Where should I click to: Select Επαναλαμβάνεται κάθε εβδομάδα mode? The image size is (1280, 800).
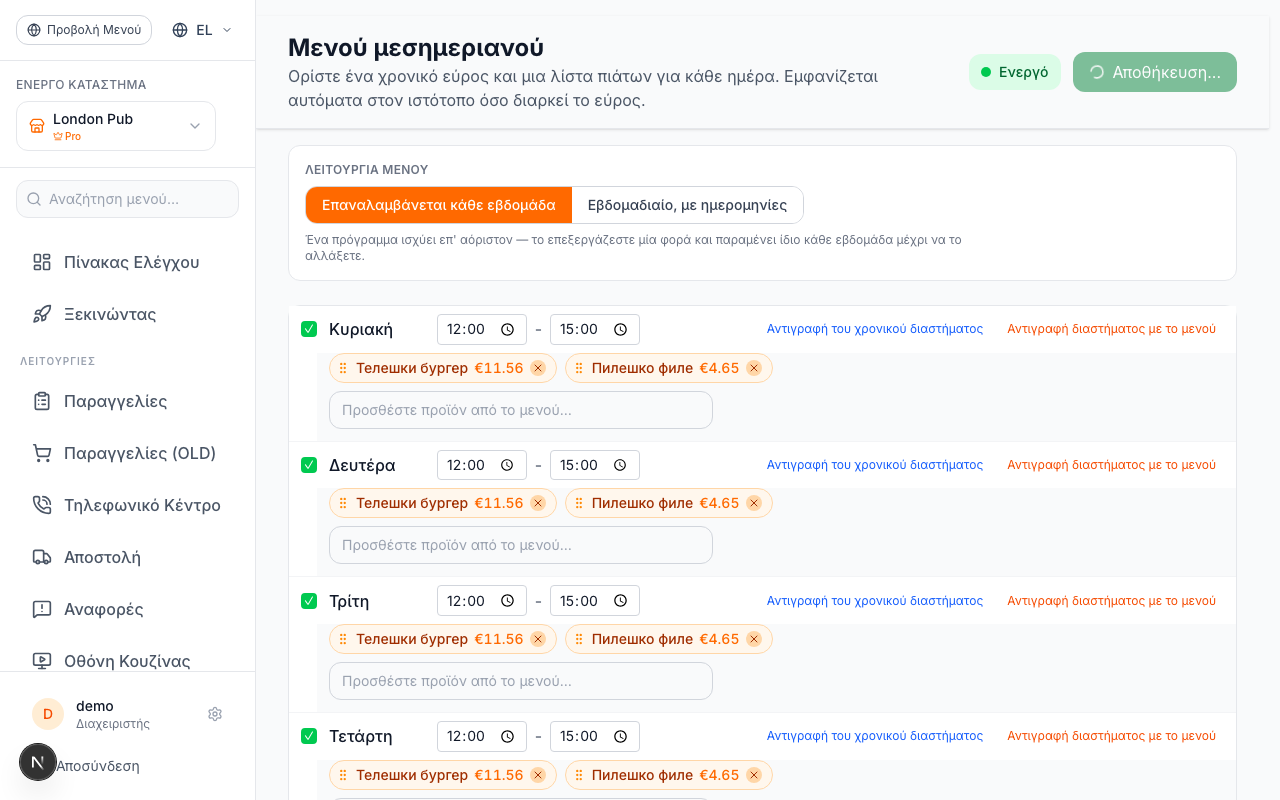click(439, 205)
